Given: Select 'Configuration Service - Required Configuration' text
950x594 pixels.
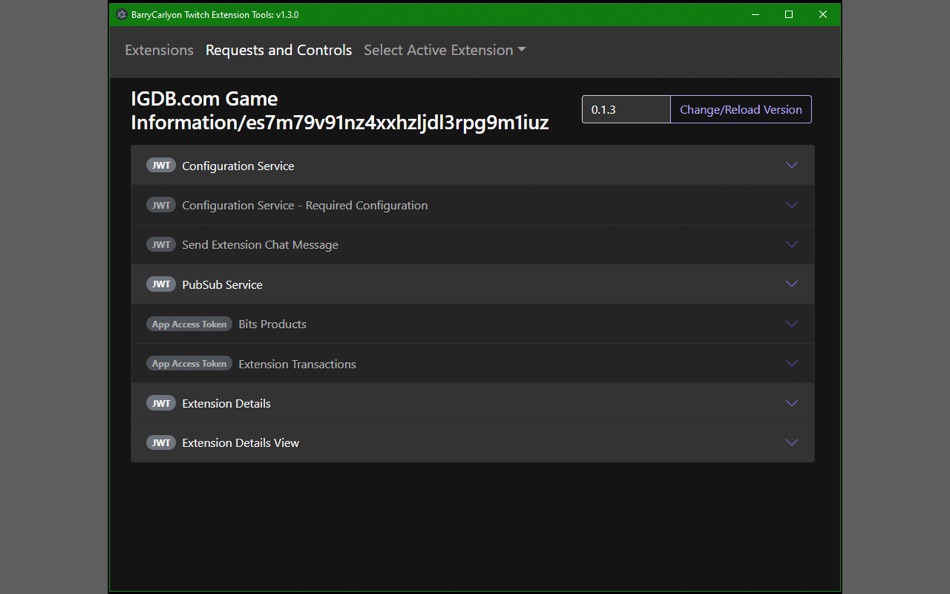Looking at the screenshot, I should point(305,205).
